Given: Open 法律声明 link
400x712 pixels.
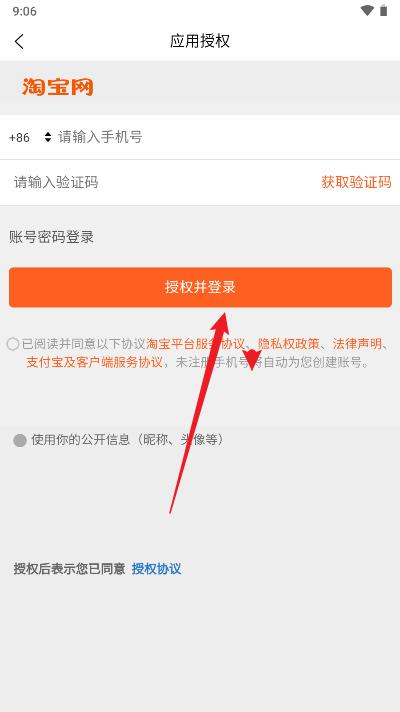Looking at the screenshot, I should point(357,344).
